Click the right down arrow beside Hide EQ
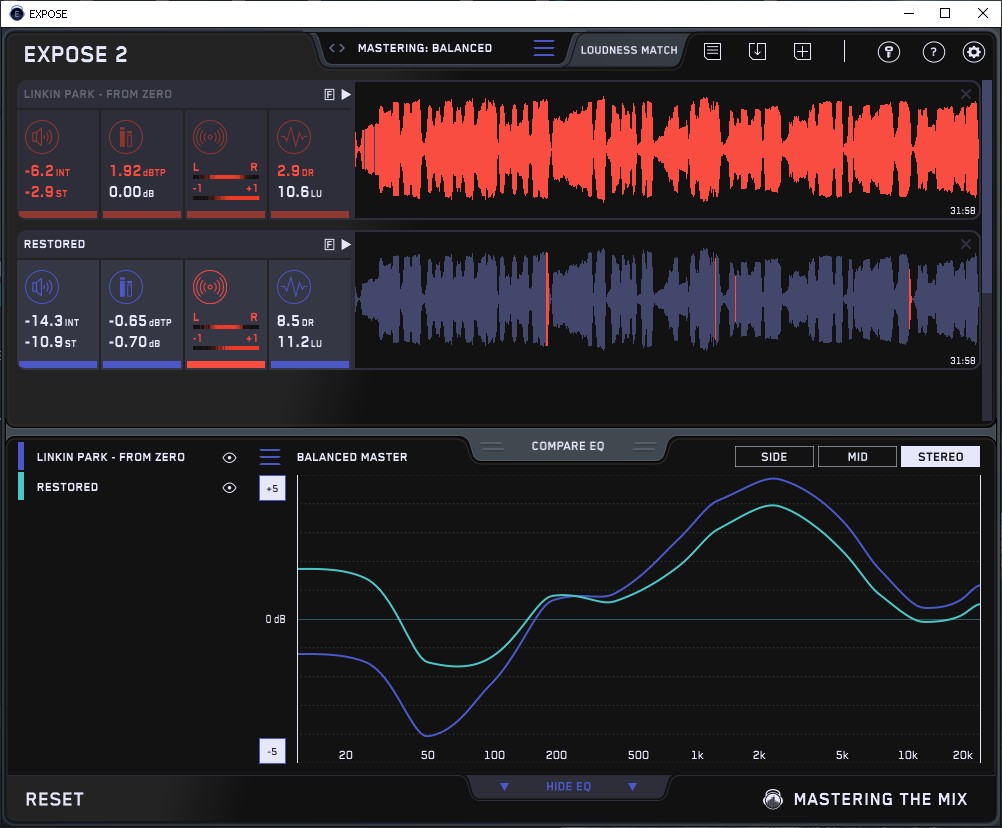Screen dimensions: 1002x828 [632, 786]
